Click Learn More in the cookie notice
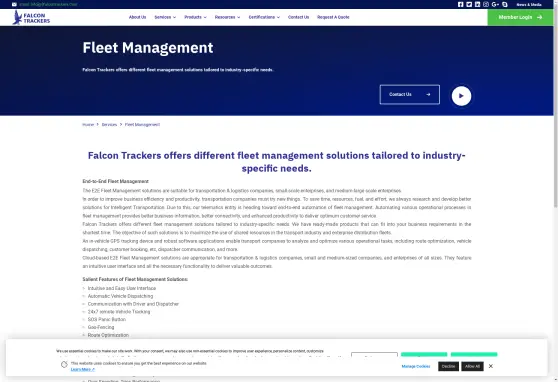Image resolution: width=558 pixels, height=382 pixels. [83, 369]
